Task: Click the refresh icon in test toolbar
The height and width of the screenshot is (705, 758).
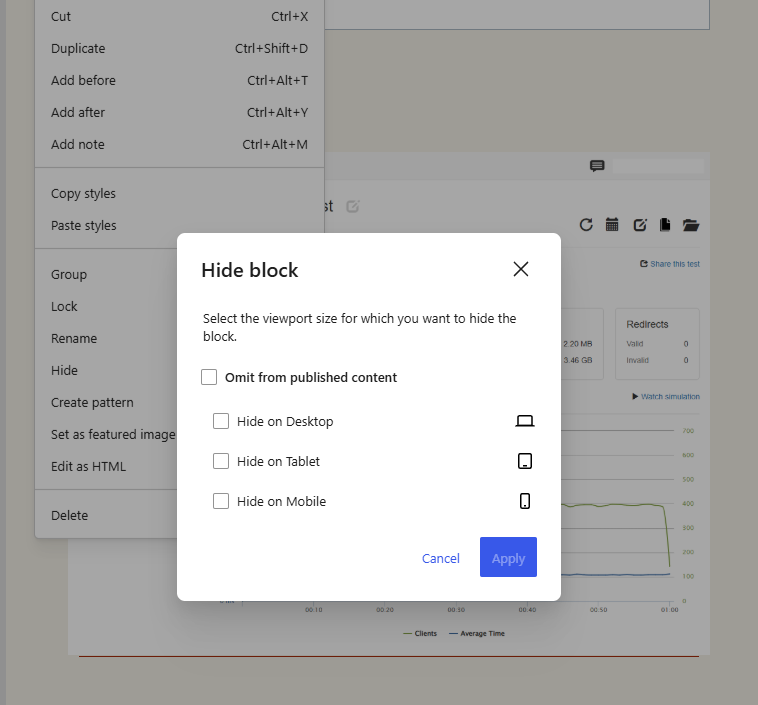Action: 587,225
